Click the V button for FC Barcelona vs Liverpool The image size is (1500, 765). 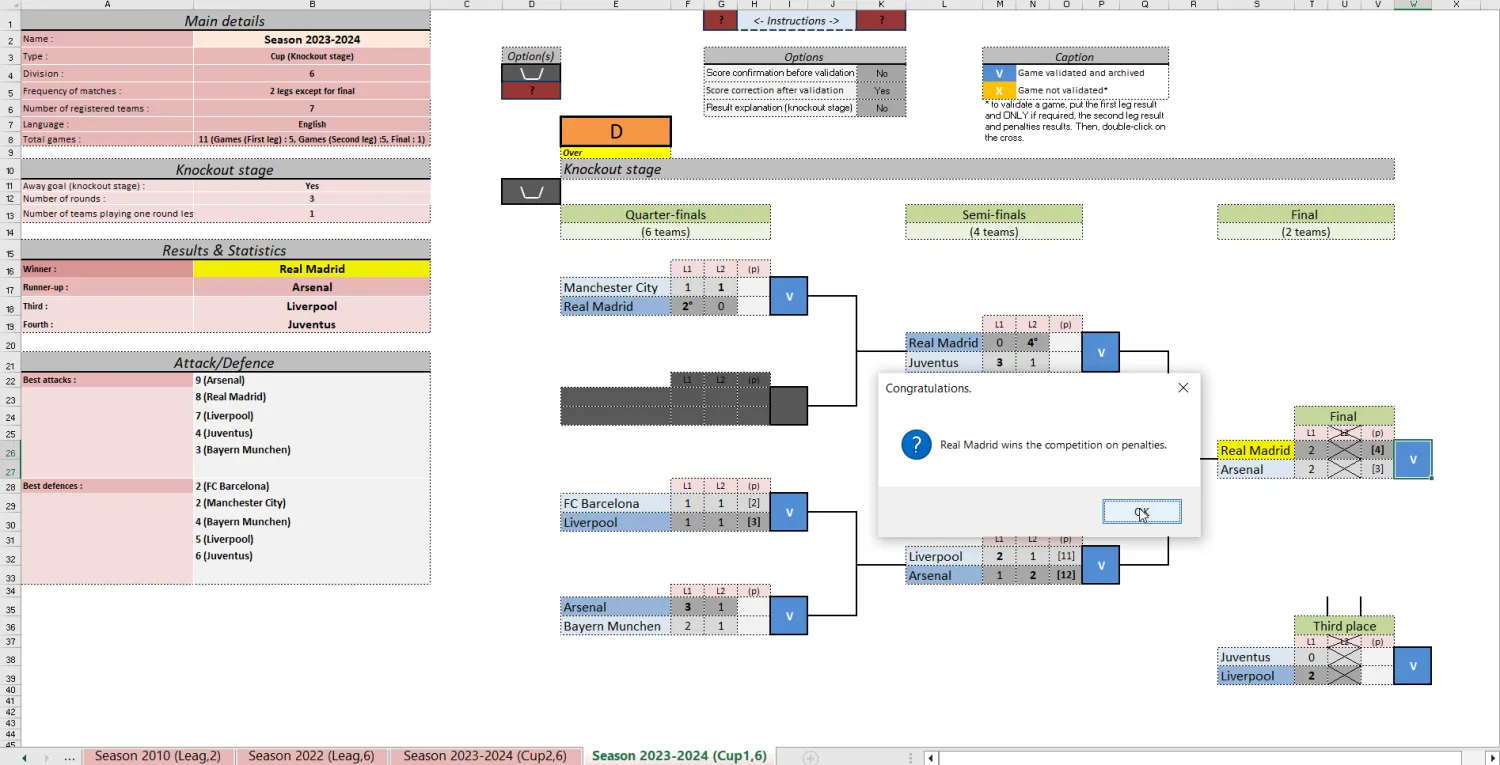[788, 512]
